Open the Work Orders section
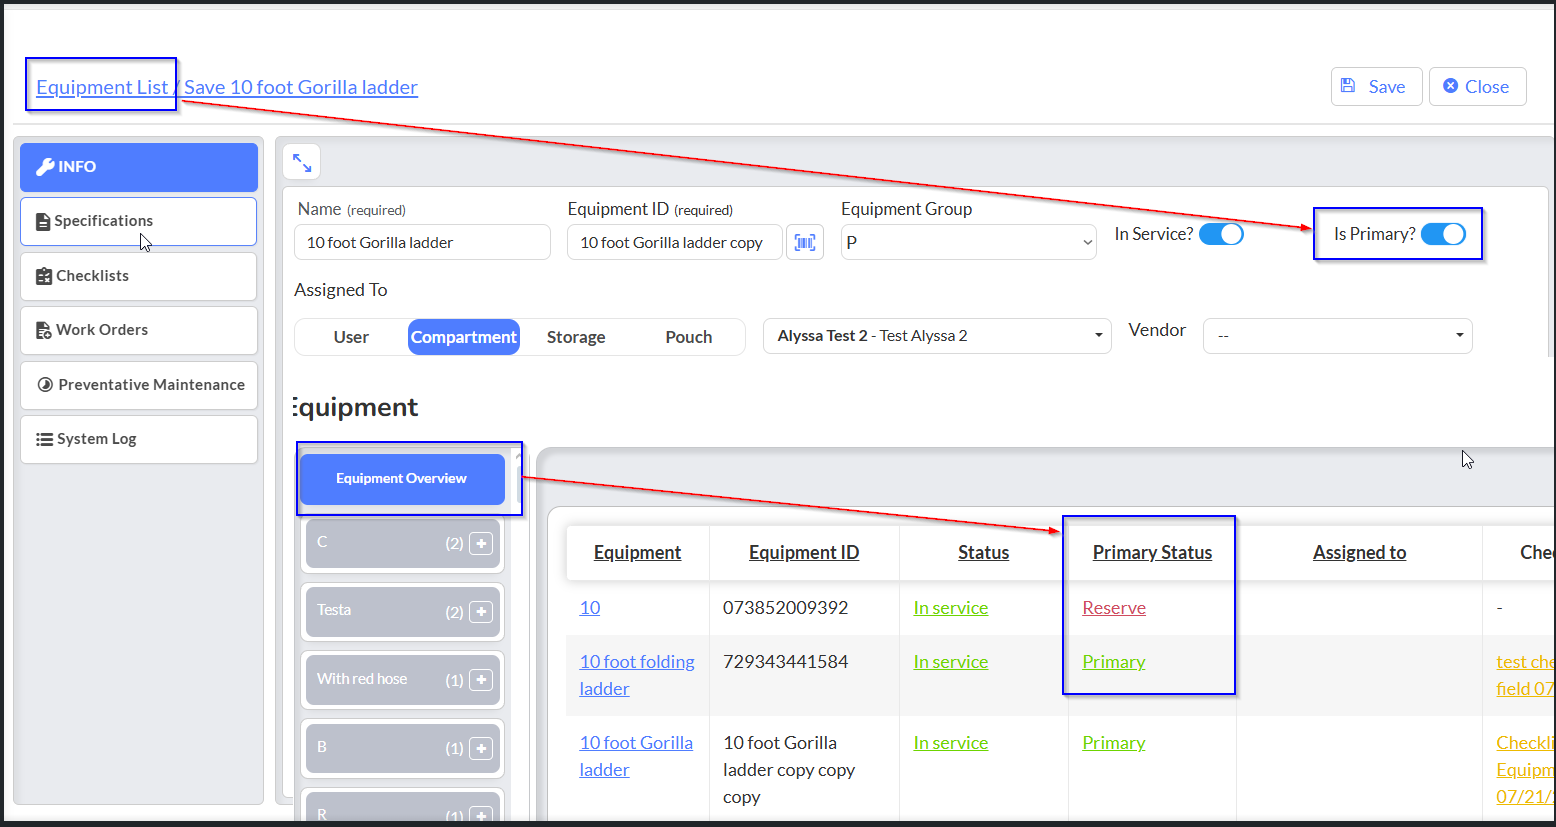 click(139, 330)
